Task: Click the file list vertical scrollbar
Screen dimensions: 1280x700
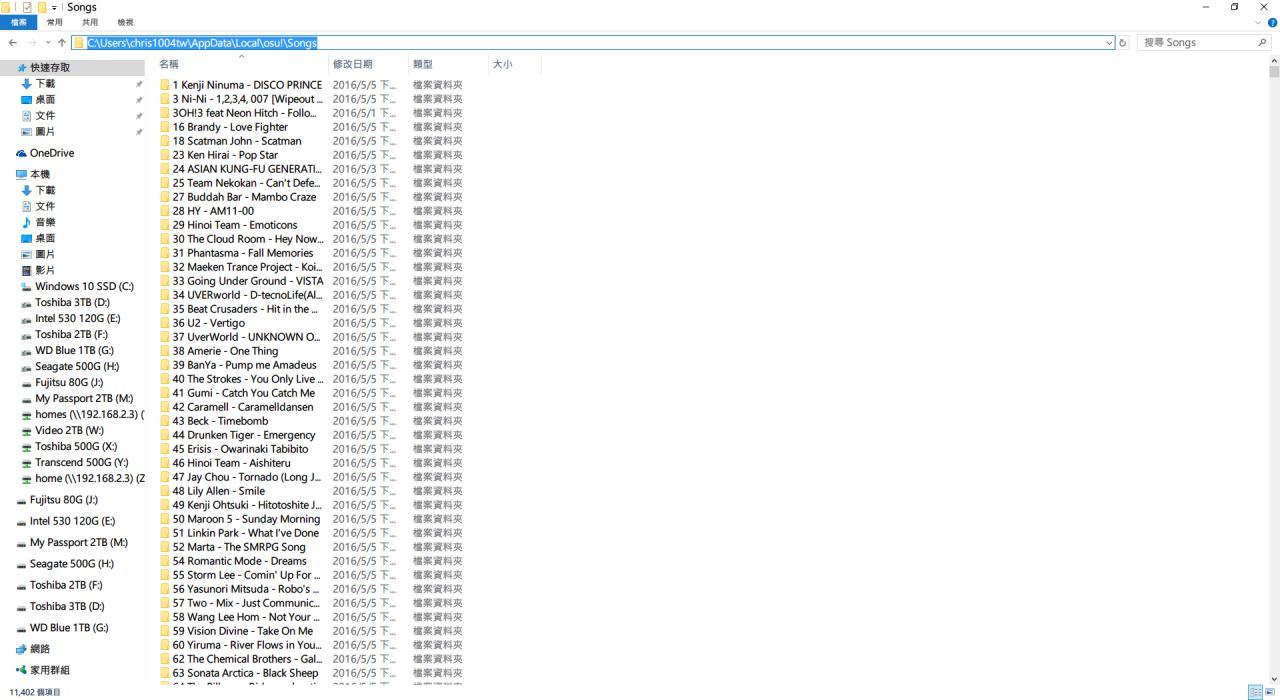Action: pos(1274,372)
